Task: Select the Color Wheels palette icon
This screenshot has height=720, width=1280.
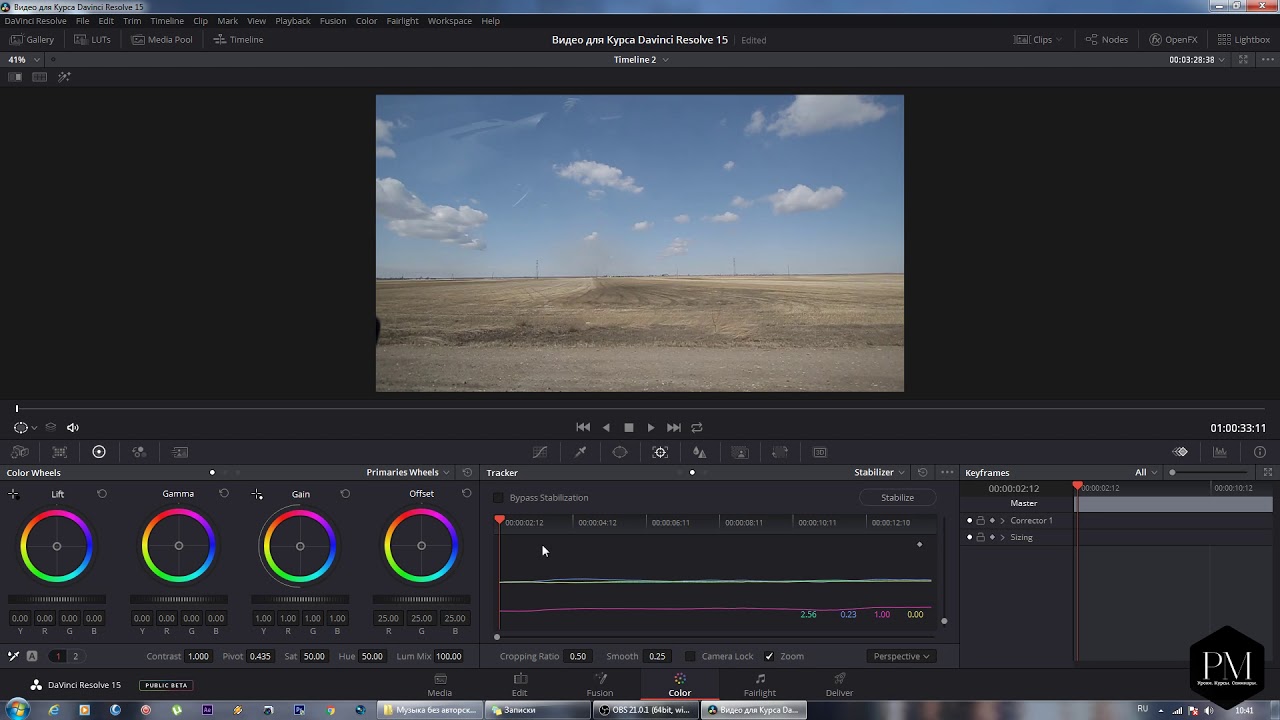Action: click(99, 452)
